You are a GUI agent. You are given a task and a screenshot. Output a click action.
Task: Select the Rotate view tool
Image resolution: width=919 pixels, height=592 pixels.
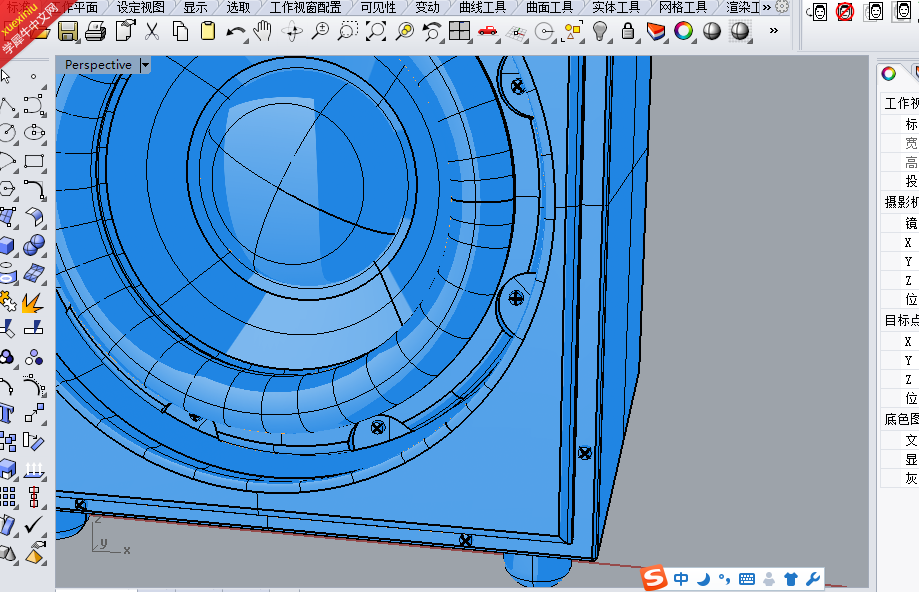tap(291, 31)
